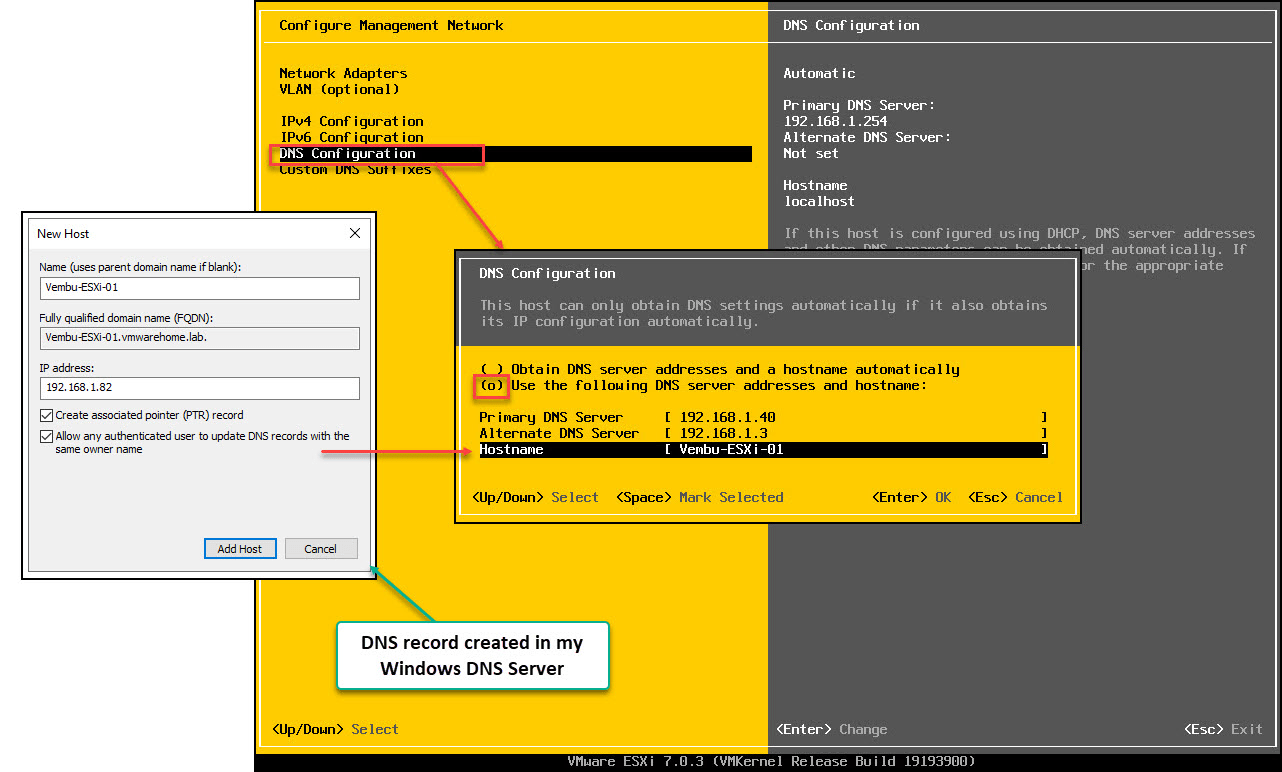Open IPv4 Configuration entry
This screenshot has width=1282, height=772.
point(351,121)
